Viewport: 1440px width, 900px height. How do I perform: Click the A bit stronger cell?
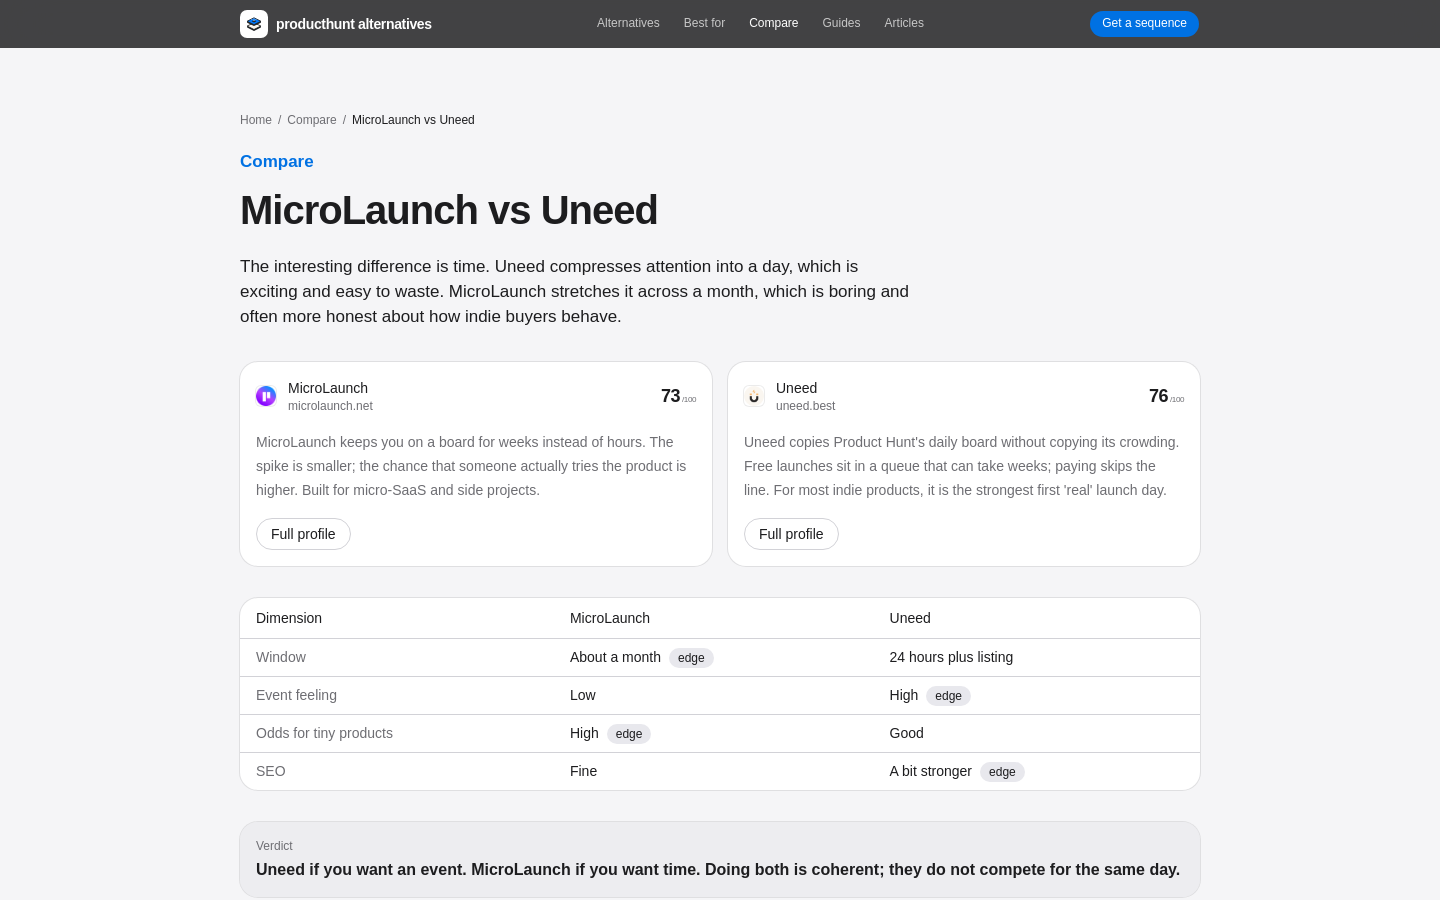tap(931, 771)
